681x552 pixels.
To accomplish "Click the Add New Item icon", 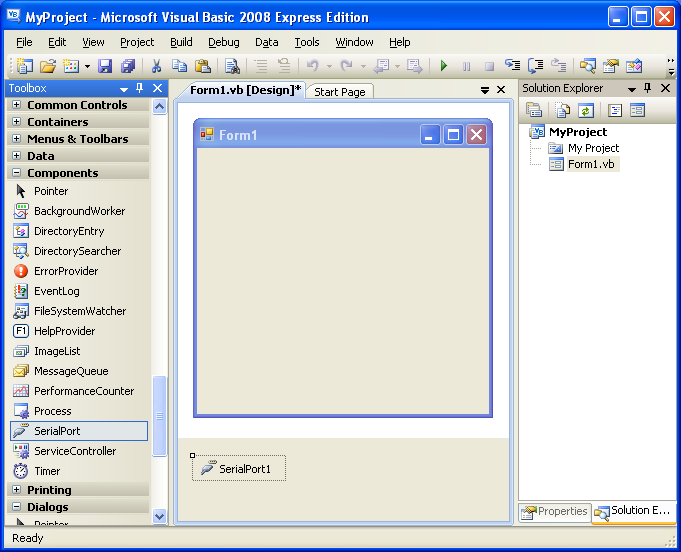I will 71,66.
